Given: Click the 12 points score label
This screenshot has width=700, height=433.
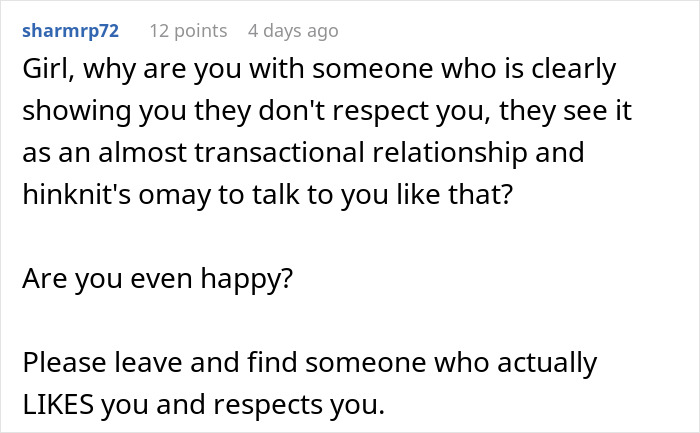Looking at the screenshot, I should [189, 31].
